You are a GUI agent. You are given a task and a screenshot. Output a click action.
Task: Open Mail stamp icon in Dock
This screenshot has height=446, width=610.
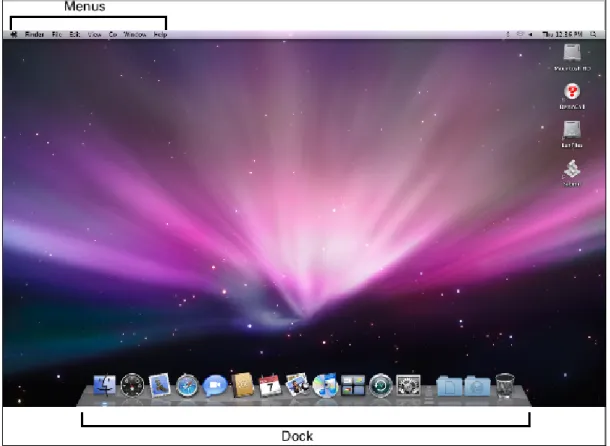pyautogui.click(x=160, y=385)
